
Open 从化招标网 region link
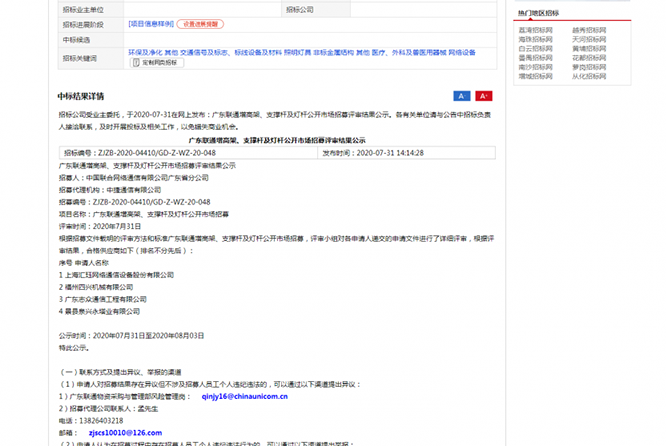click(x=589, y=76)
